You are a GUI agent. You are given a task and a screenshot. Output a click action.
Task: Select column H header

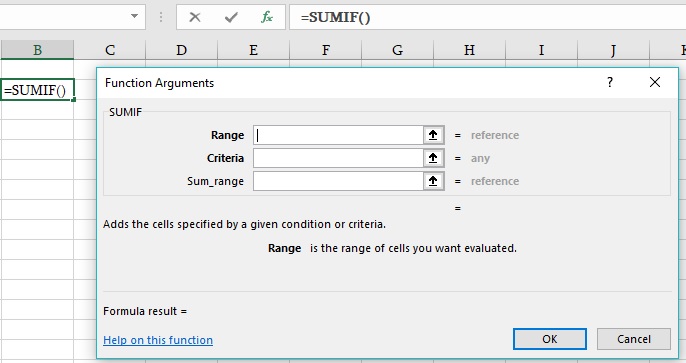[469, 50]
